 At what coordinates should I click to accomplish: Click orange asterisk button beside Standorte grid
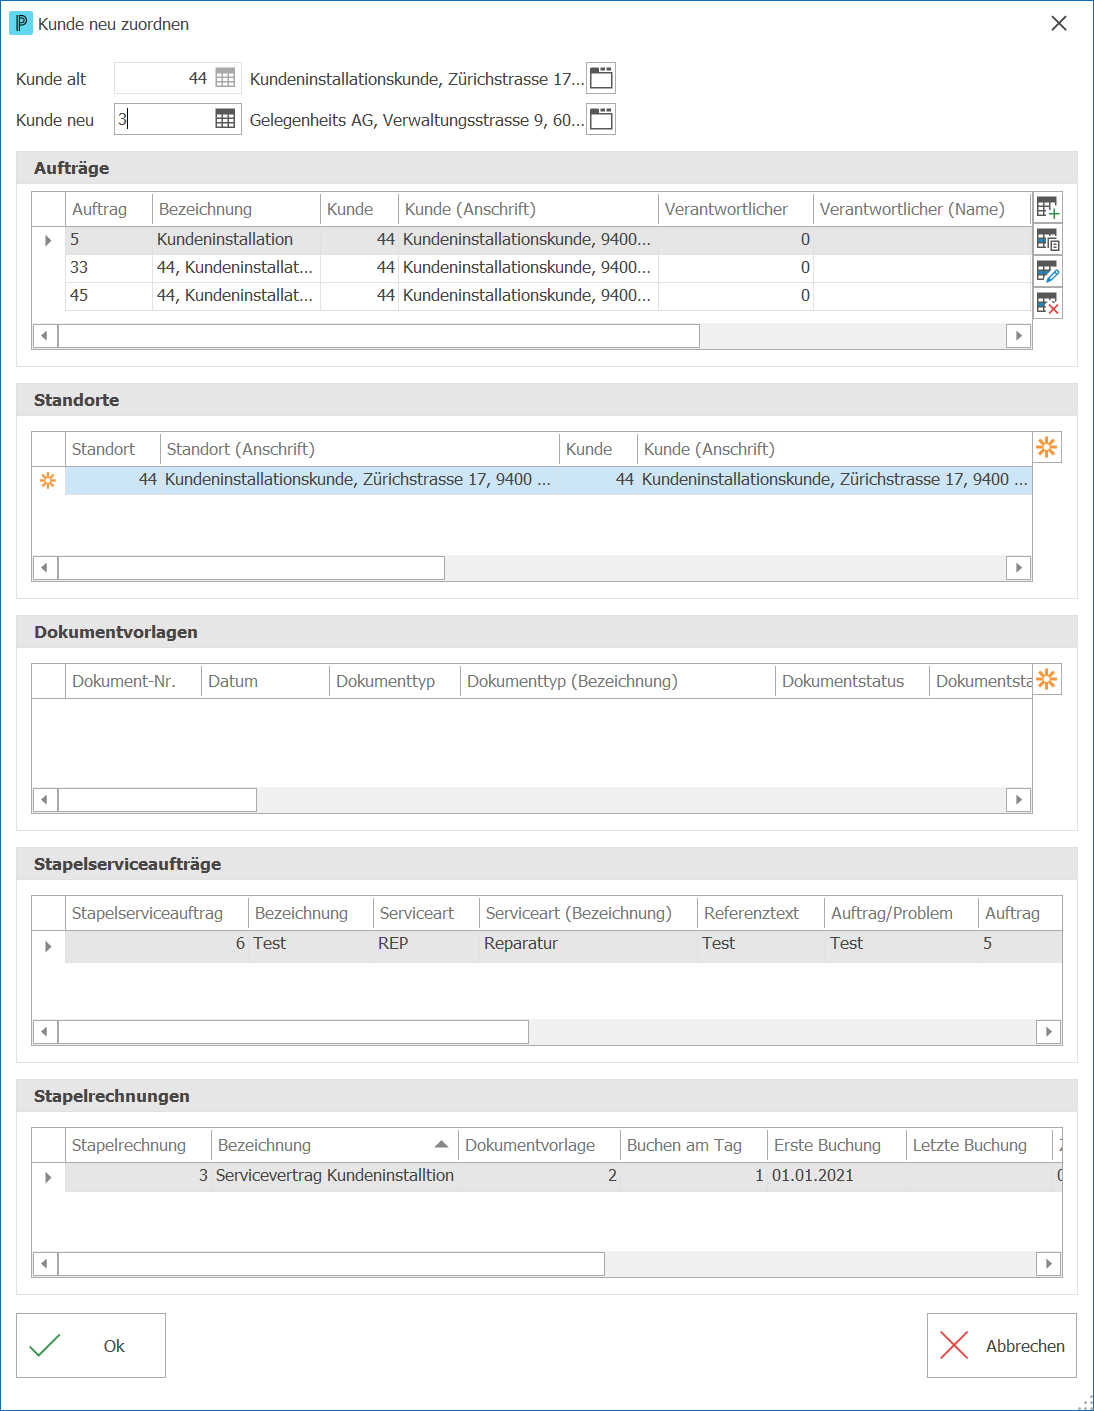(x=1047, y=447)
